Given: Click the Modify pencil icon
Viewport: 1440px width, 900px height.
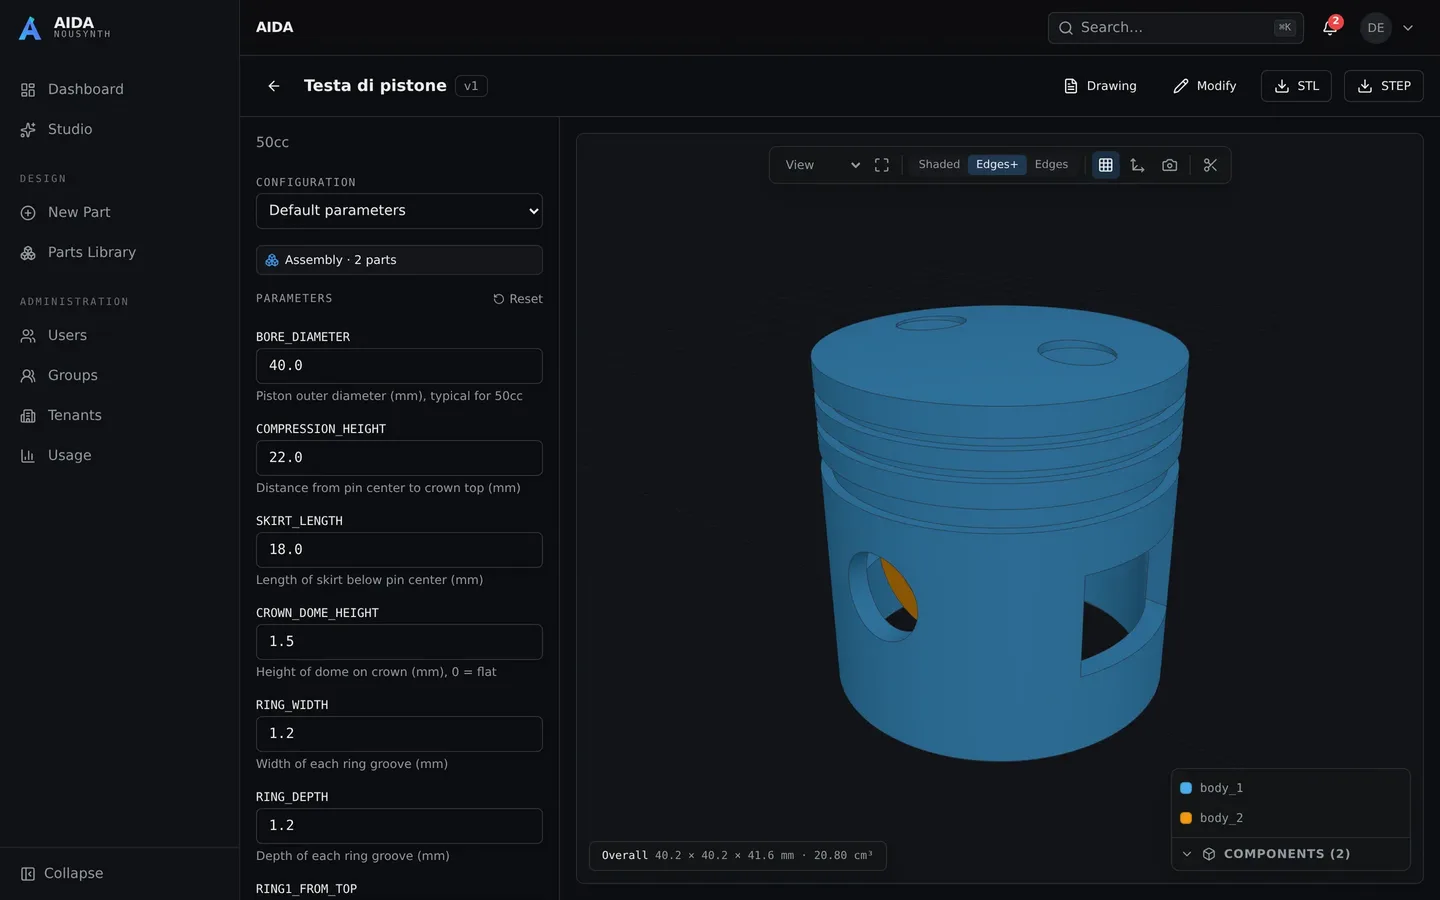Looking at the screenshot, I should (x=1181, y=86).
